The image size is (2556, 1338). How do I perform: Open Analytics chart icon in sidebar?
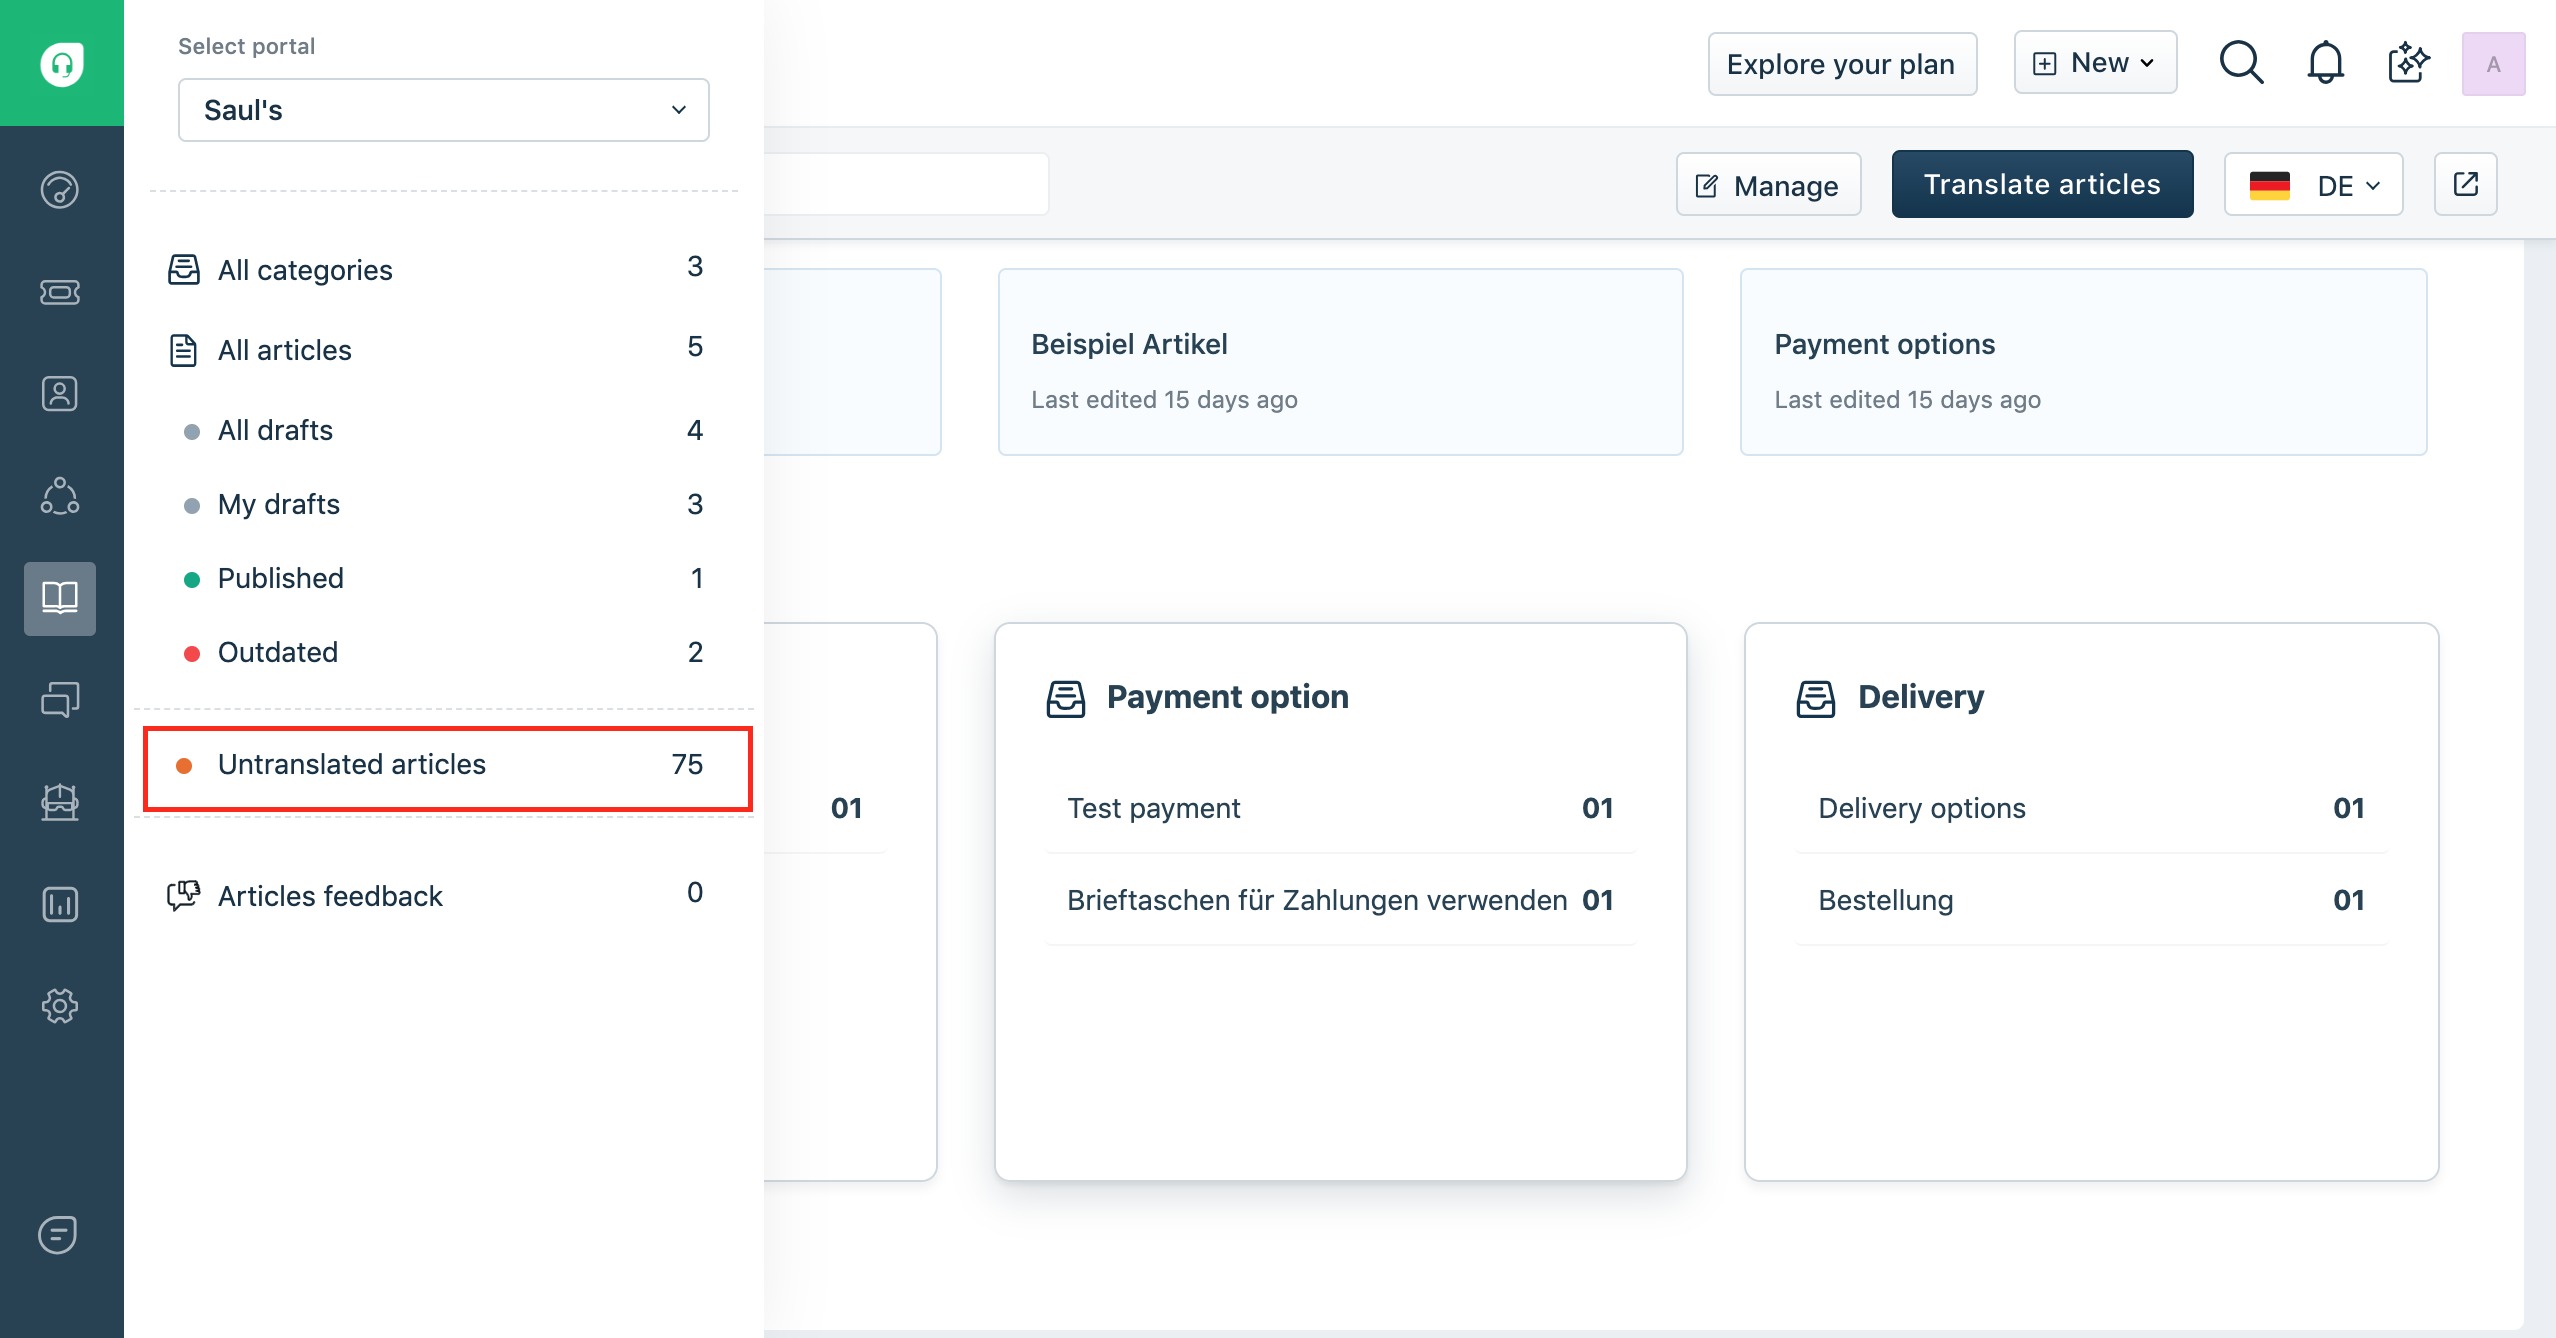click(60, 904)
